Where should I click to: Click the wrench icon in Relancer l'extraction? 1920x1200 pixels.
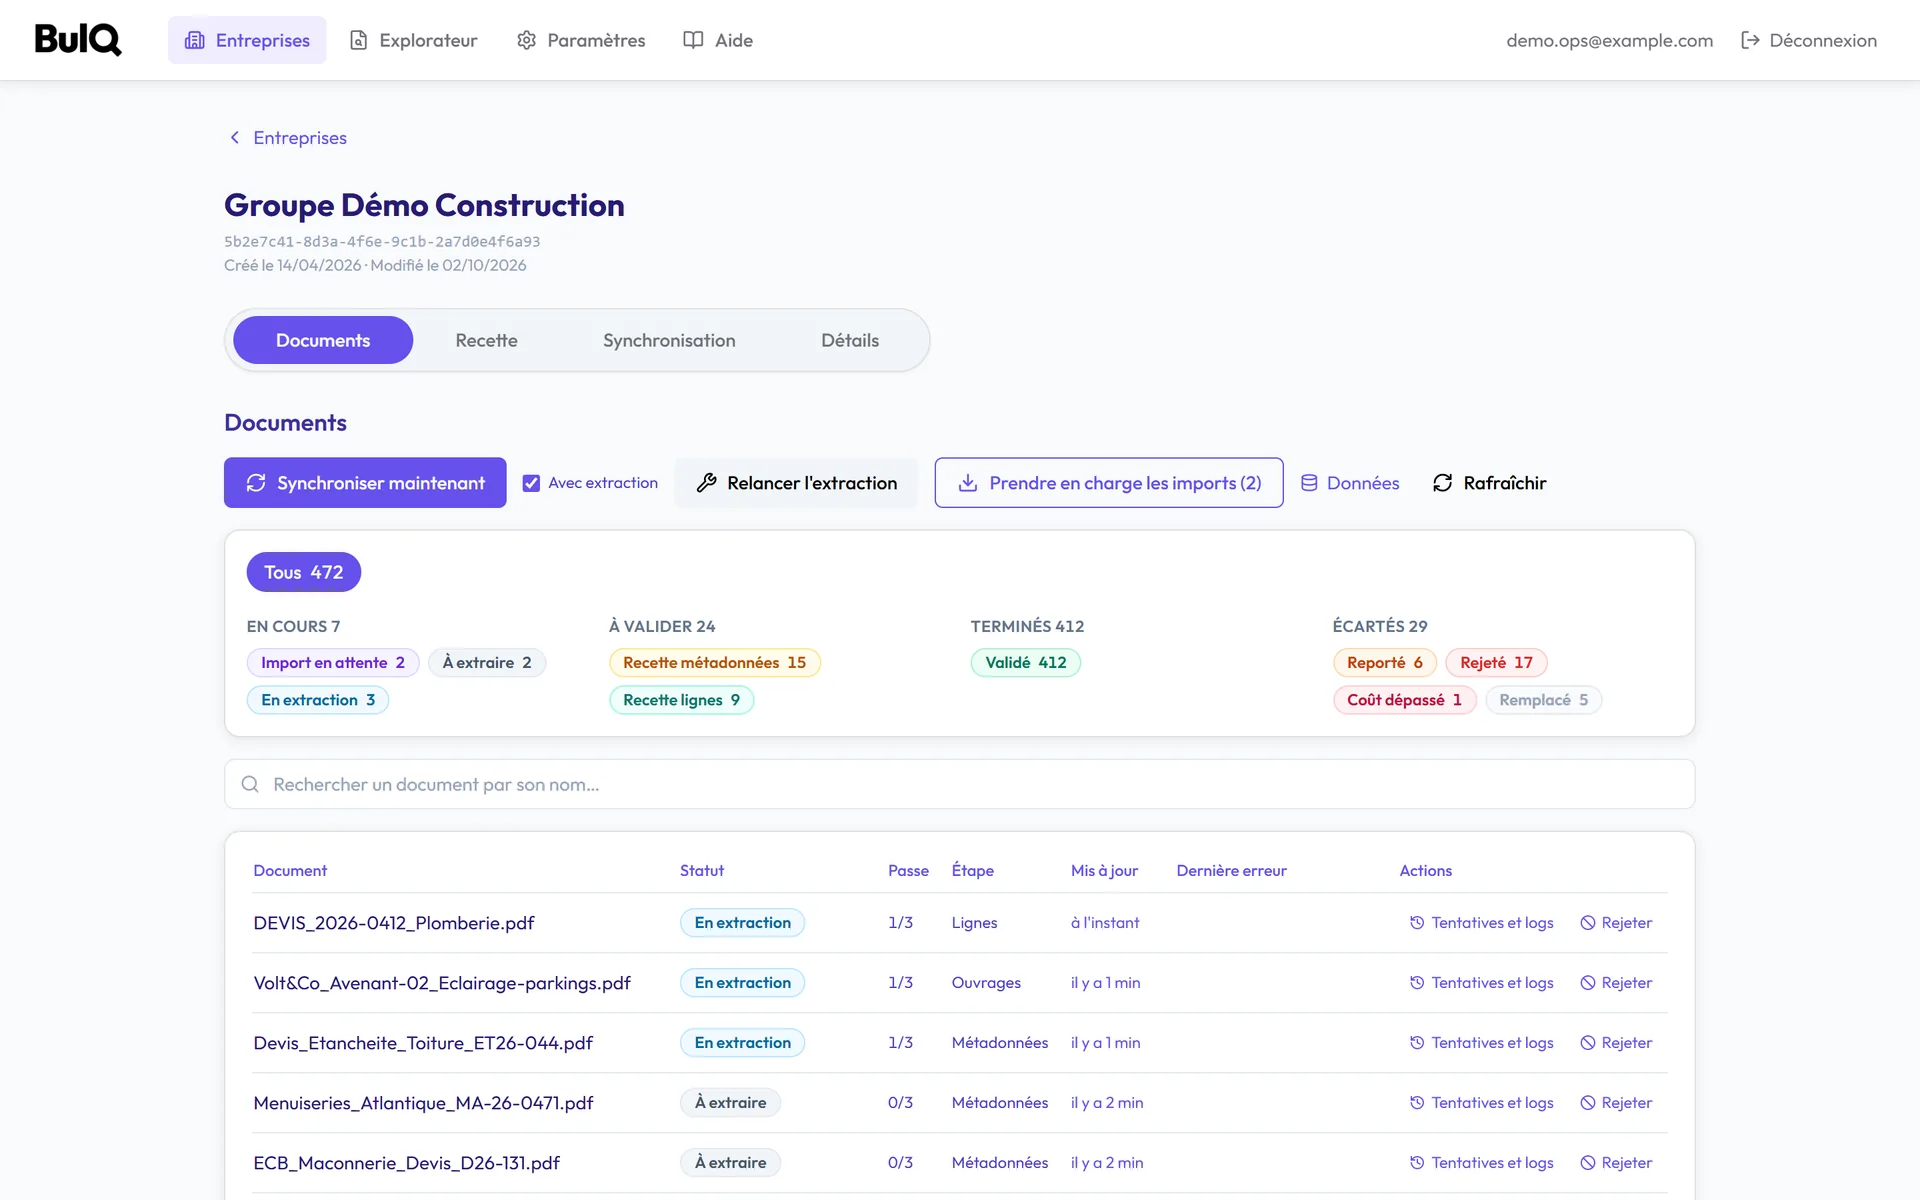pyautogui.click(x=706, y=483)
